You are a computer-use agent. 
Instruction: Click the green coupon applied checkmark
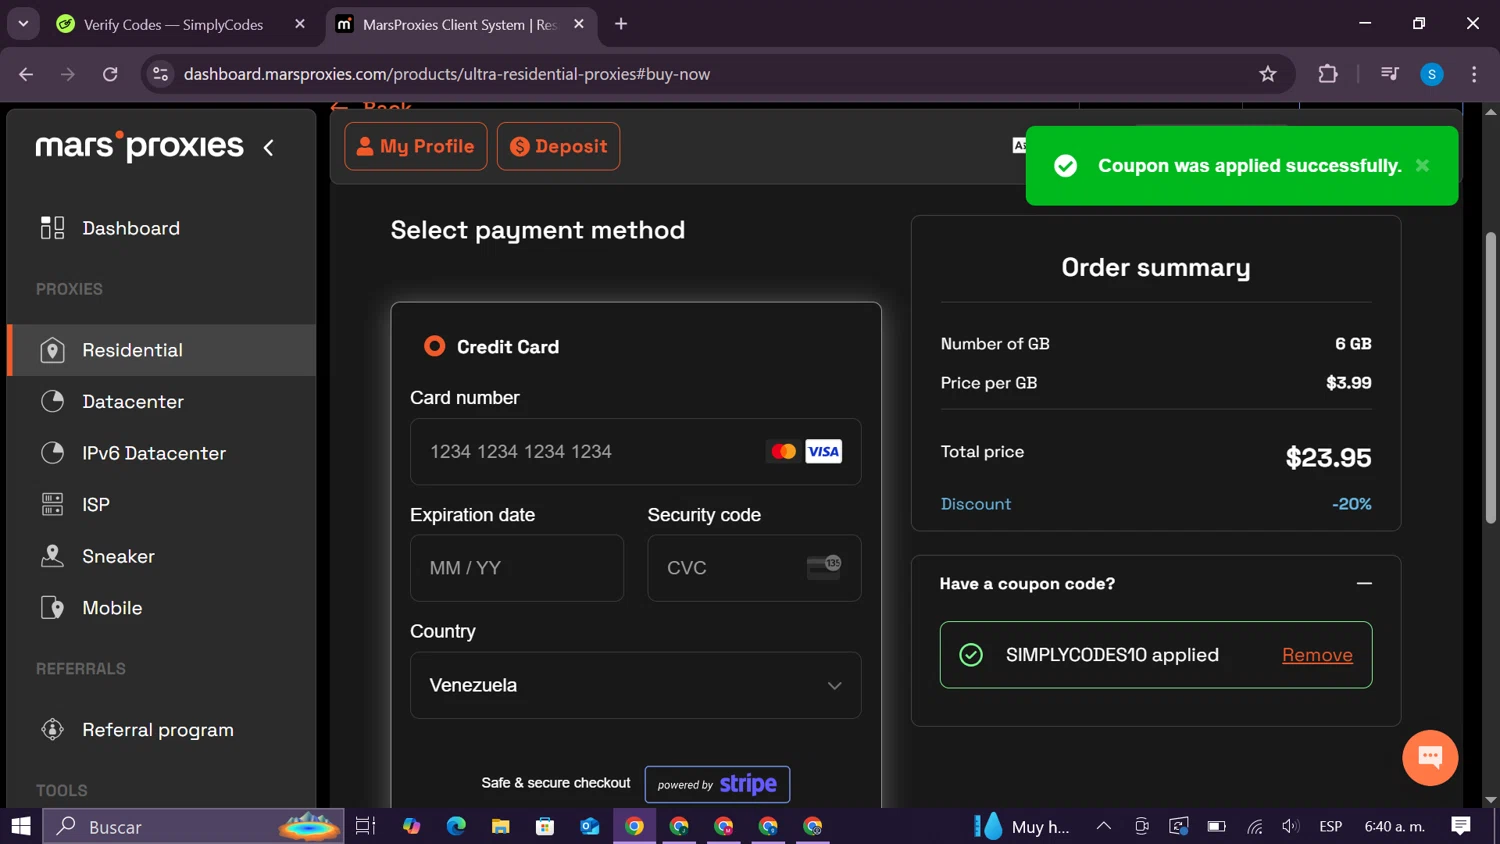coord(971,655)
